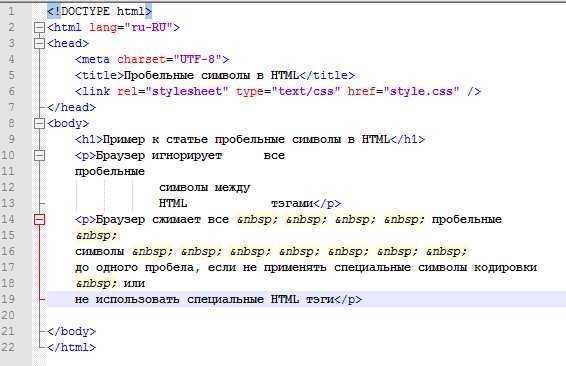Click line number 12 in the margin
The image size is (566, 366).
pos(8,187)
